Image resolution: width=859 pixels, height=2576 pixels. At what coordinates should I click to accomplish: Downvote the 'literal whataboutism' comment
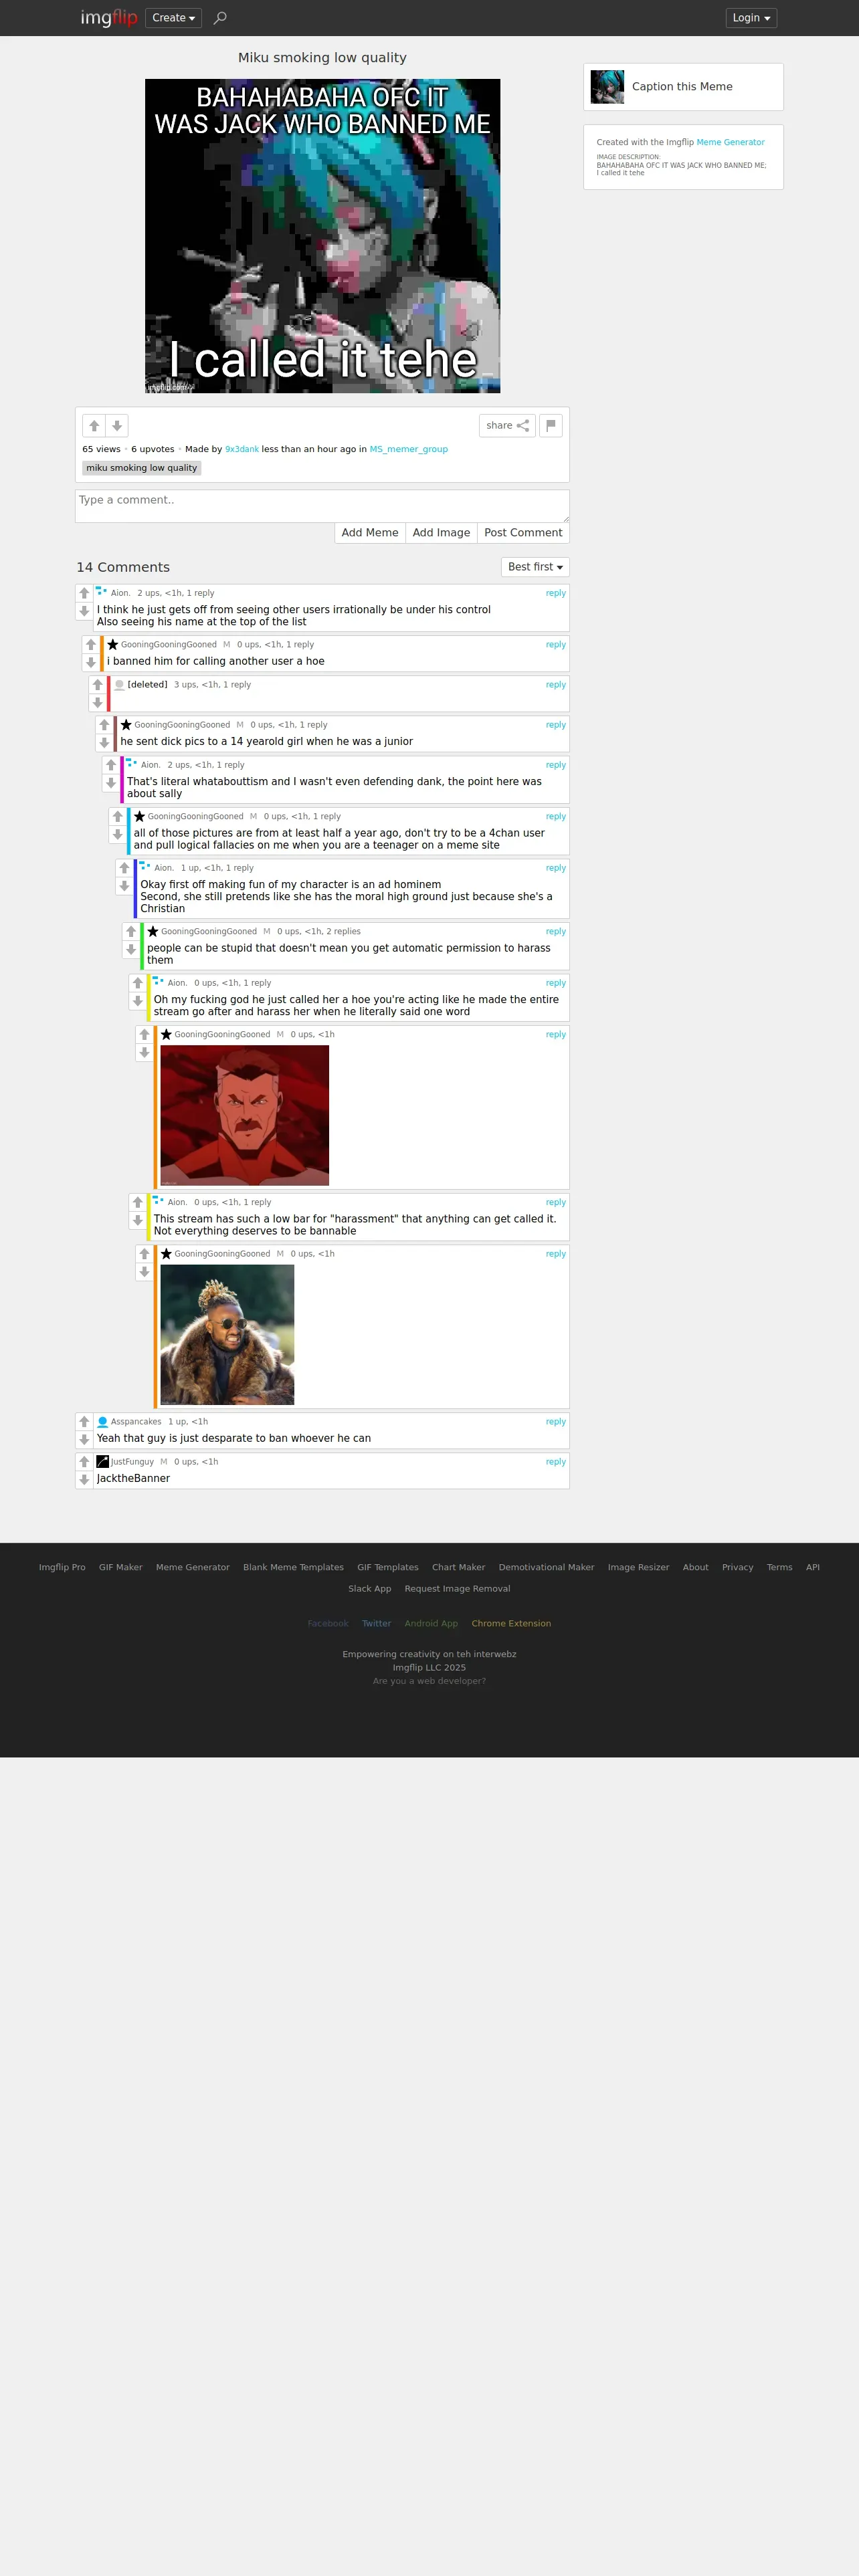click(111, 783)
